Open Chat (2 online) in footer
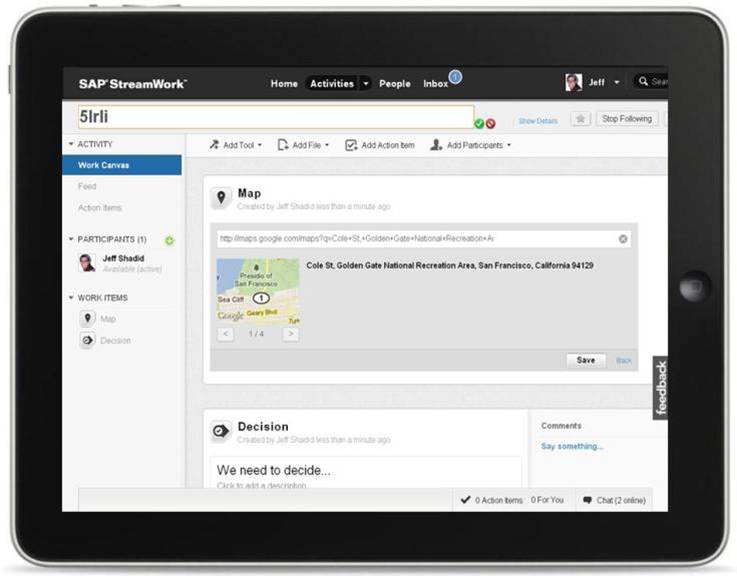The image size is (737, 576). pyautogui.click(x=615, y=500)
